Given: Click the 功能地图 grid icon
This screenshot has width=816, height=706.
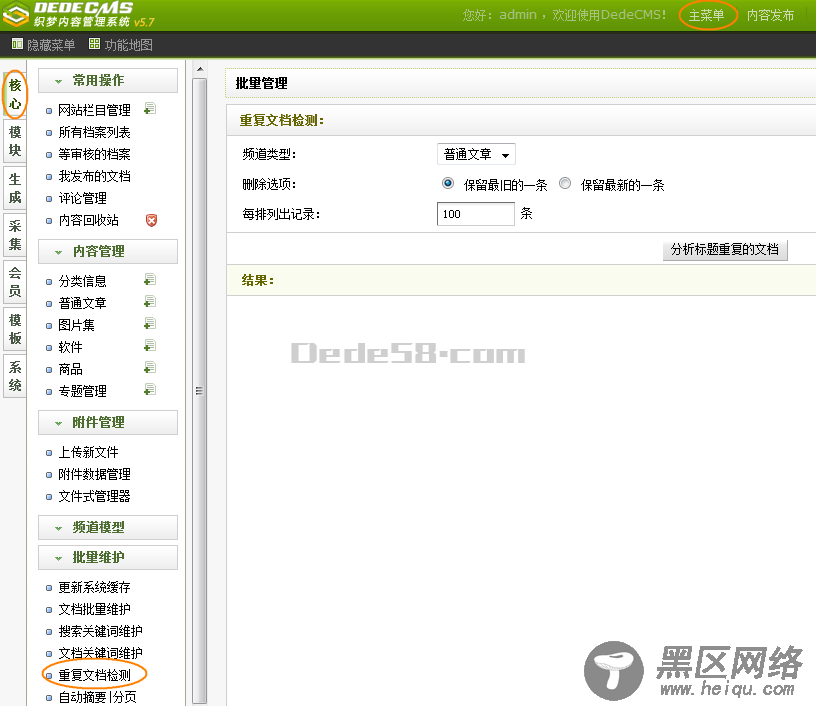Looking at the screenshot, I should tap(94, 44).
